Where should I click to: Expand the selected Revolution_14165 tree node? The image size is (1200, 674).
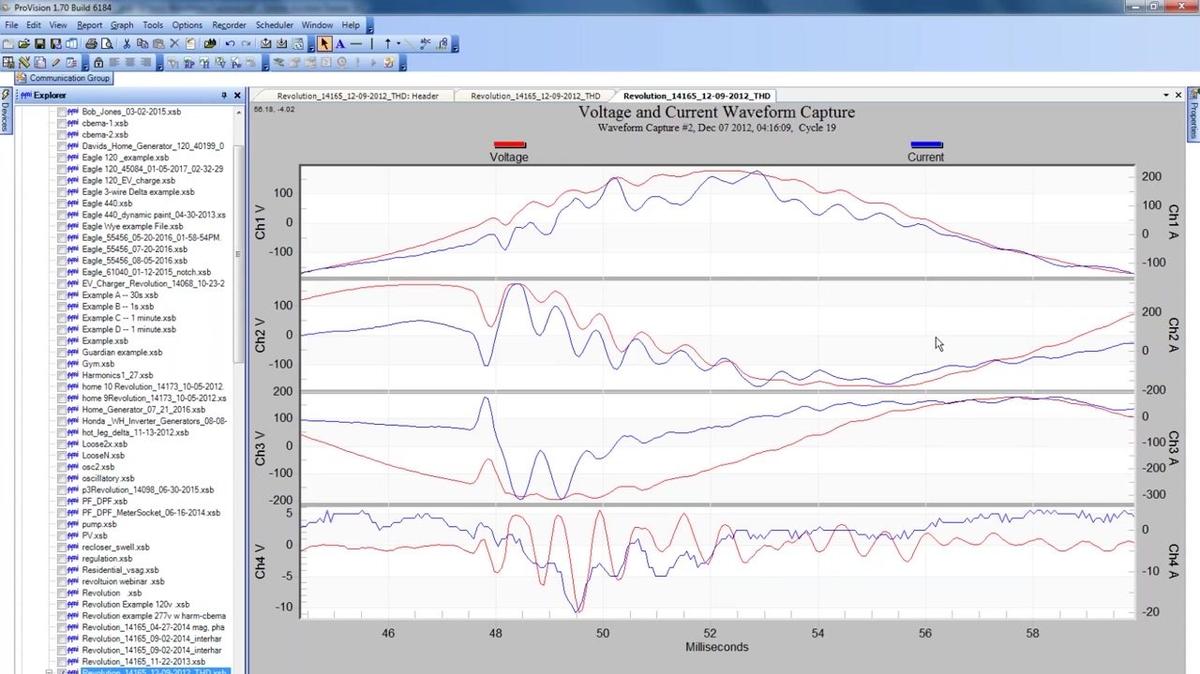[x=50, y=672]
